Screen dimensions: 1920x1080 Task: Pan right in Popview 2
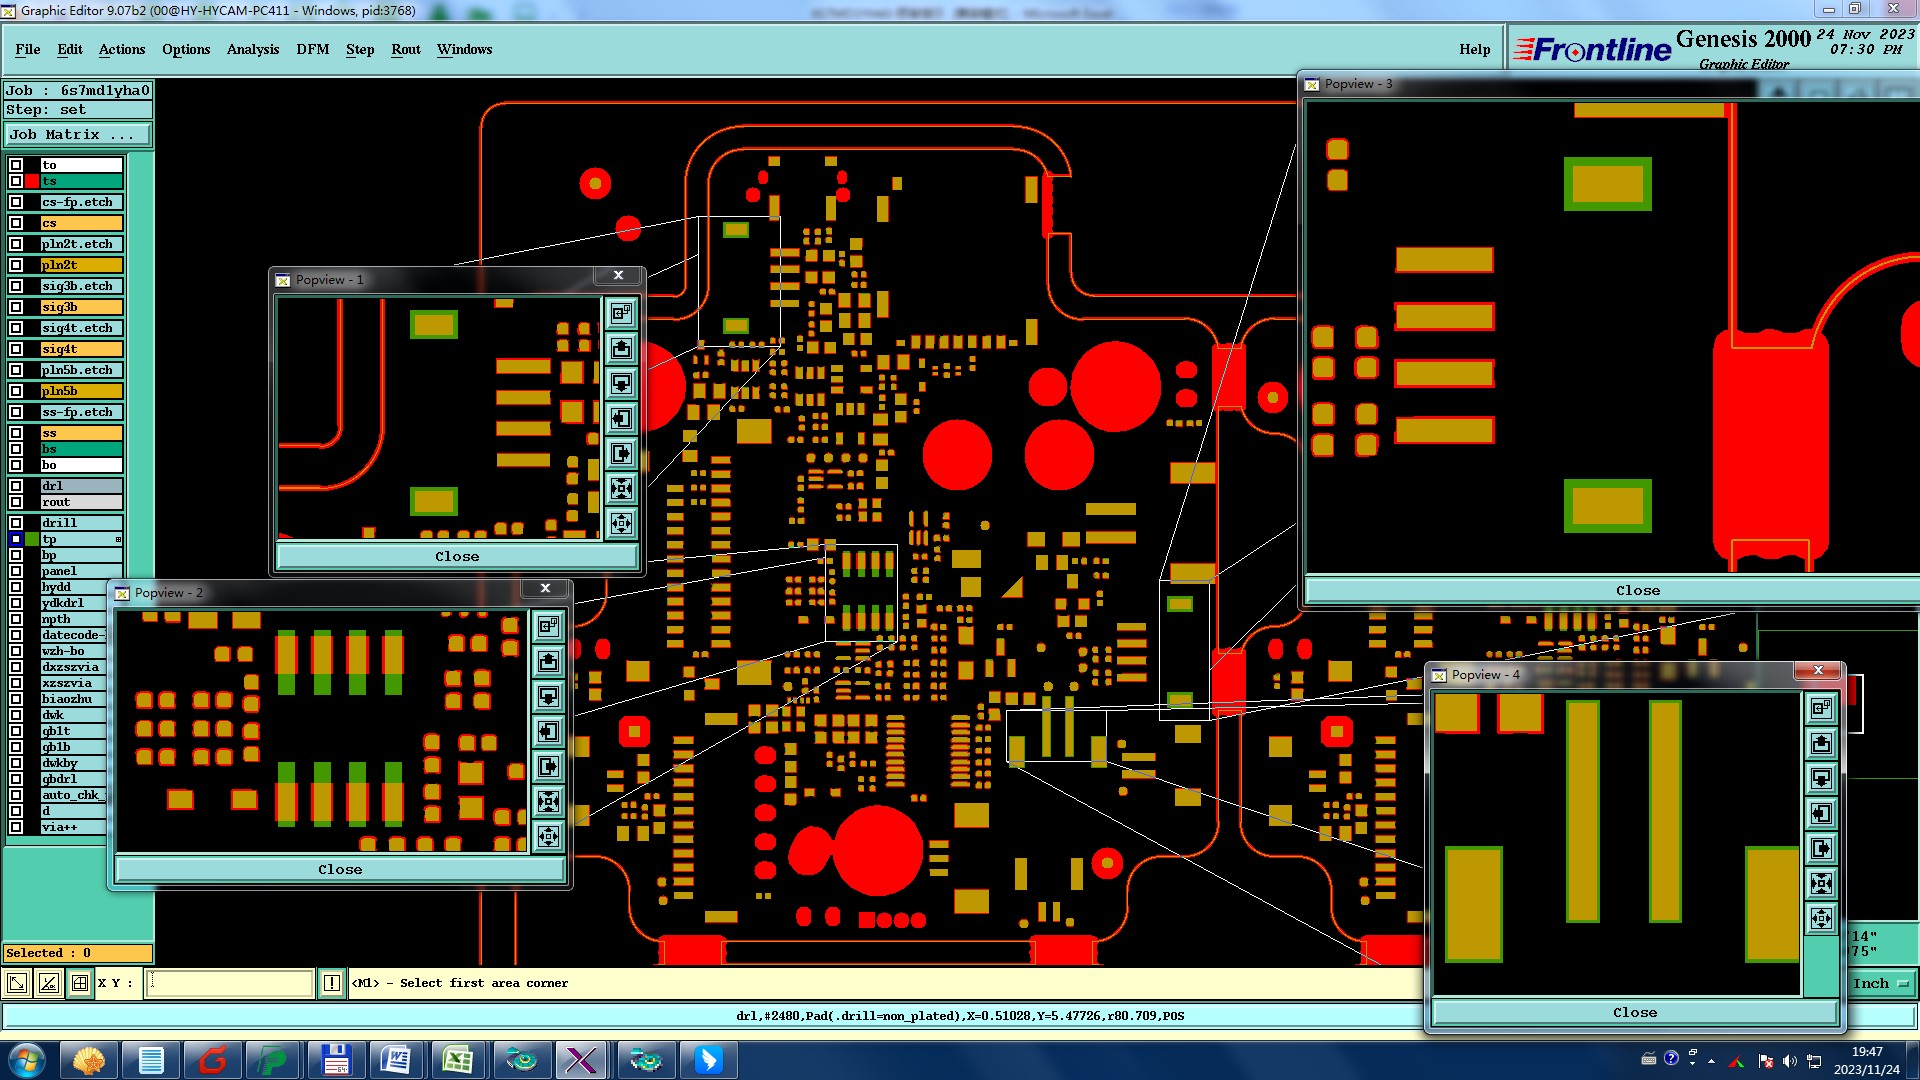(548, 766)
